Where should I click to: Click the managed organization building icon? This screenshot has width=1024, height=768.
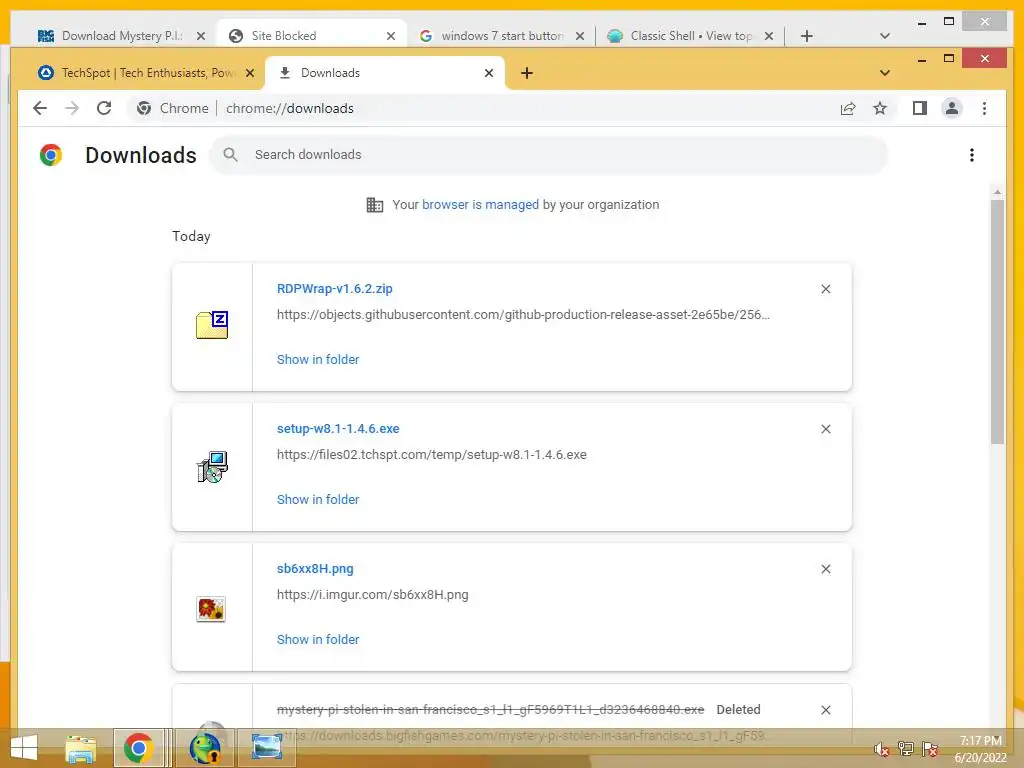click(x=375, y=205)
